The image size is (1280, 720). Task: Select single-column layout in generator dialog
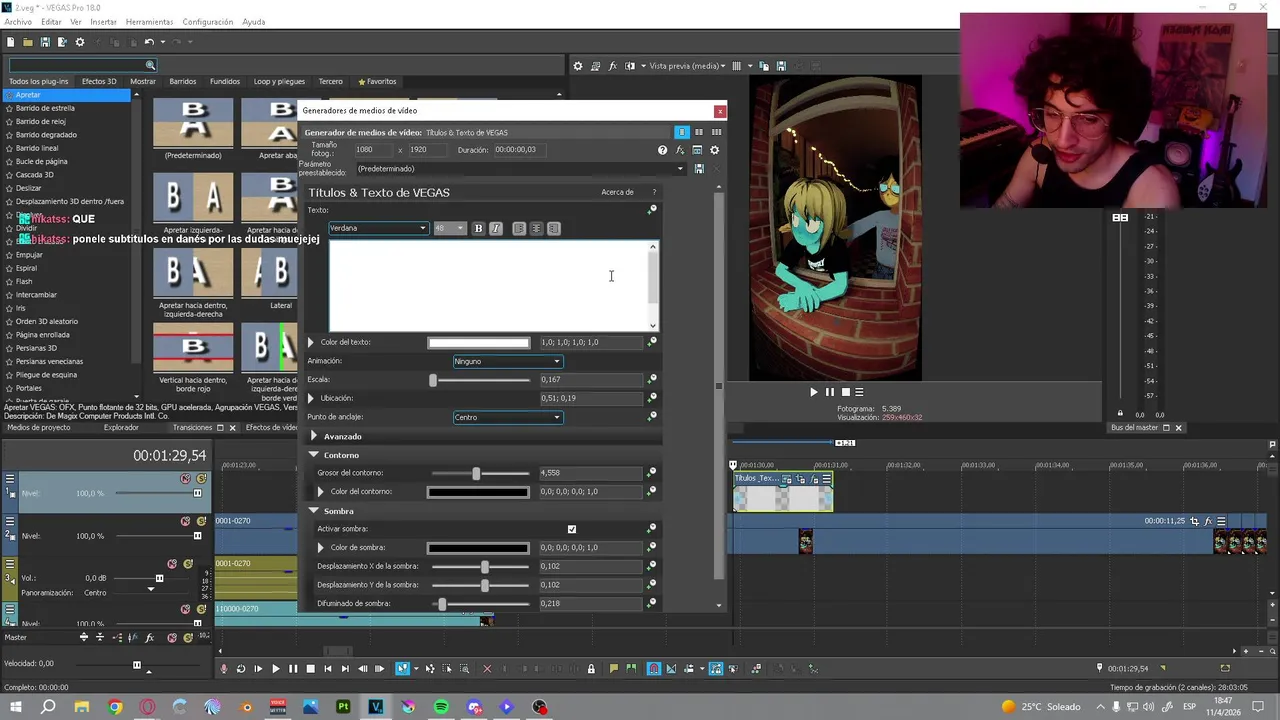(682, 132)
